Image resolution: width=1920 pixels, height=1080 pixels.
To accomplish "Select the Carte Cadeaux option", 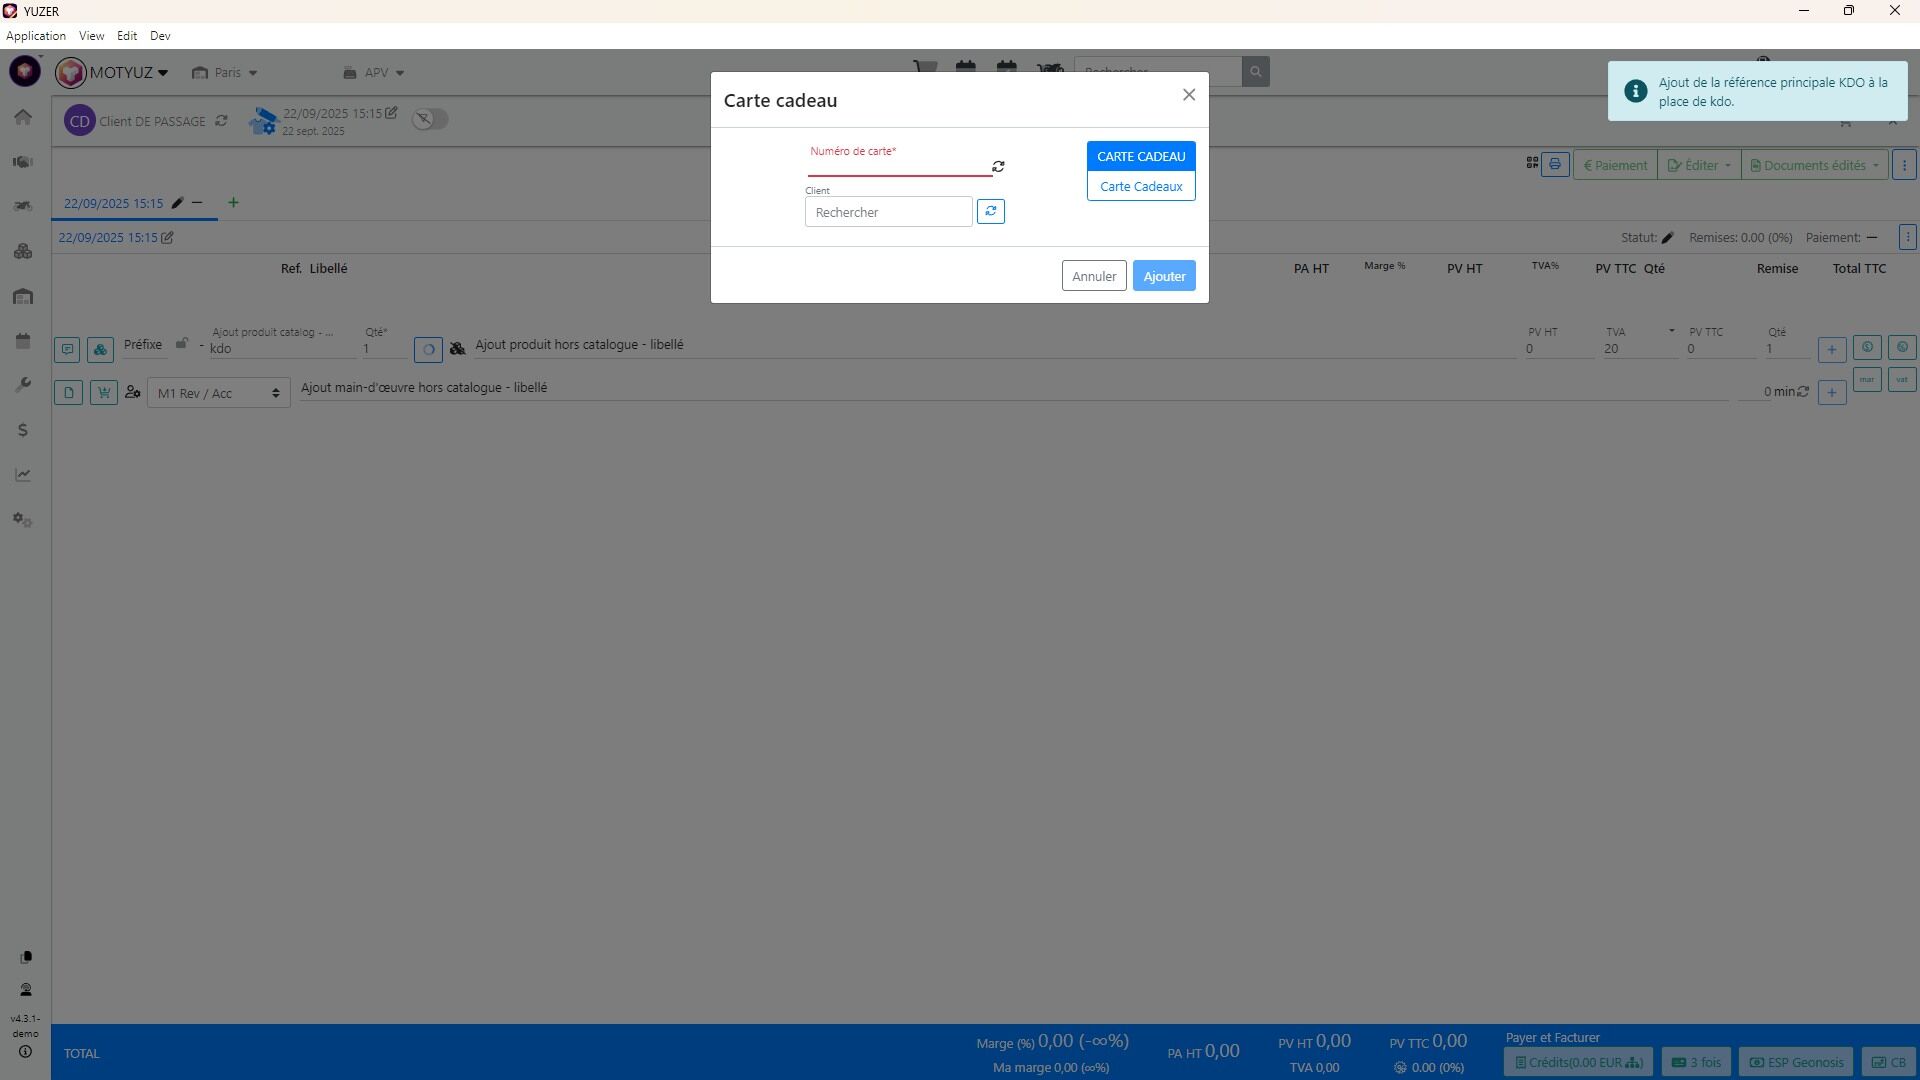I will [1140, 187].
